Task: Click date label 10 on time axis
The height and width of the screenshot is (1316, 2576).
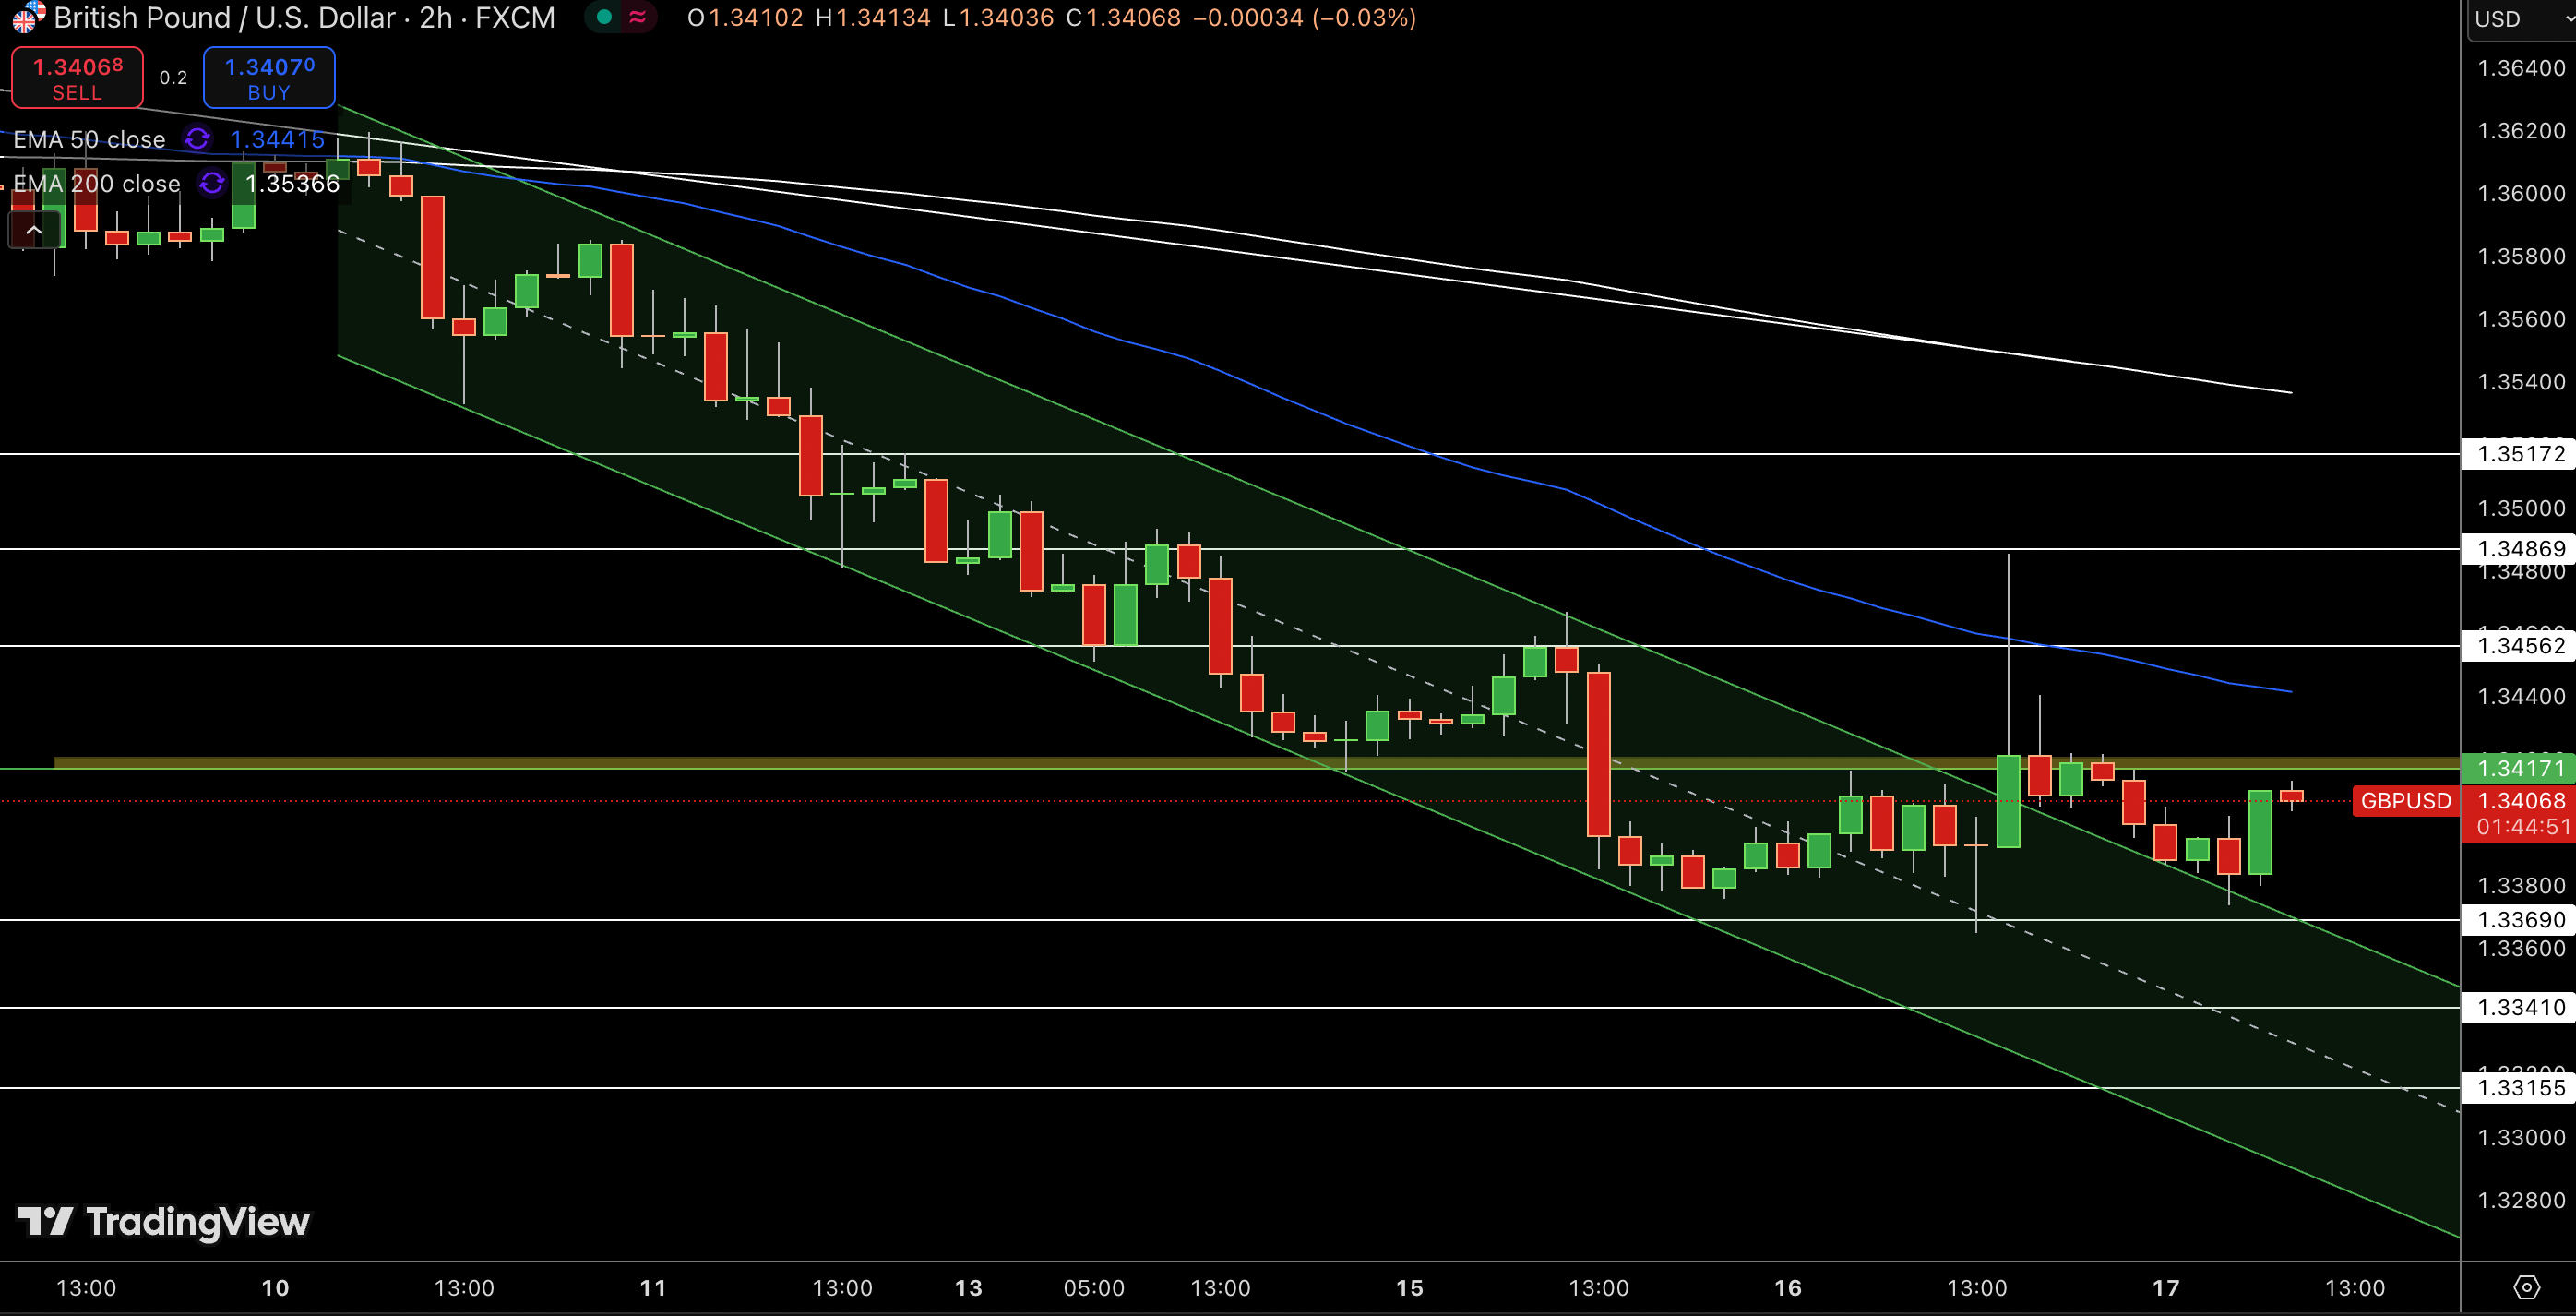Action: coord(275,1288)
